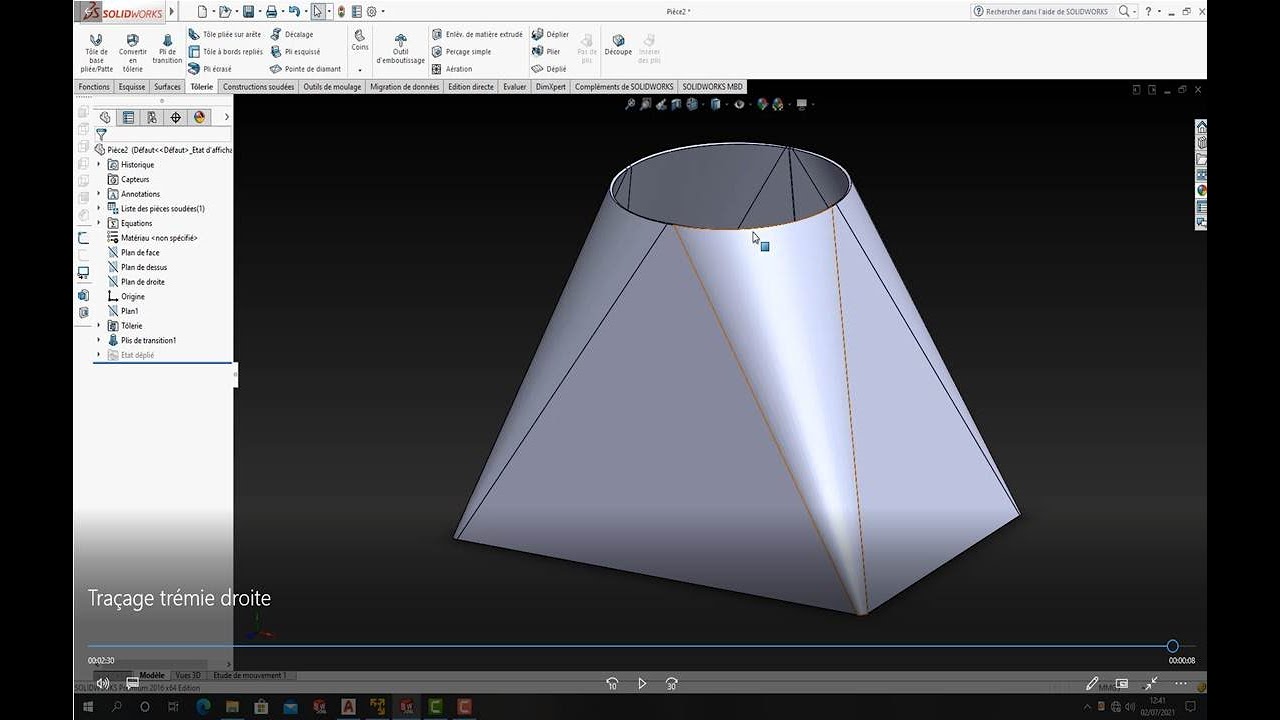Switch to the Evaluer tab
This screenshot has width=1280, height=720.
pos(514,87)
